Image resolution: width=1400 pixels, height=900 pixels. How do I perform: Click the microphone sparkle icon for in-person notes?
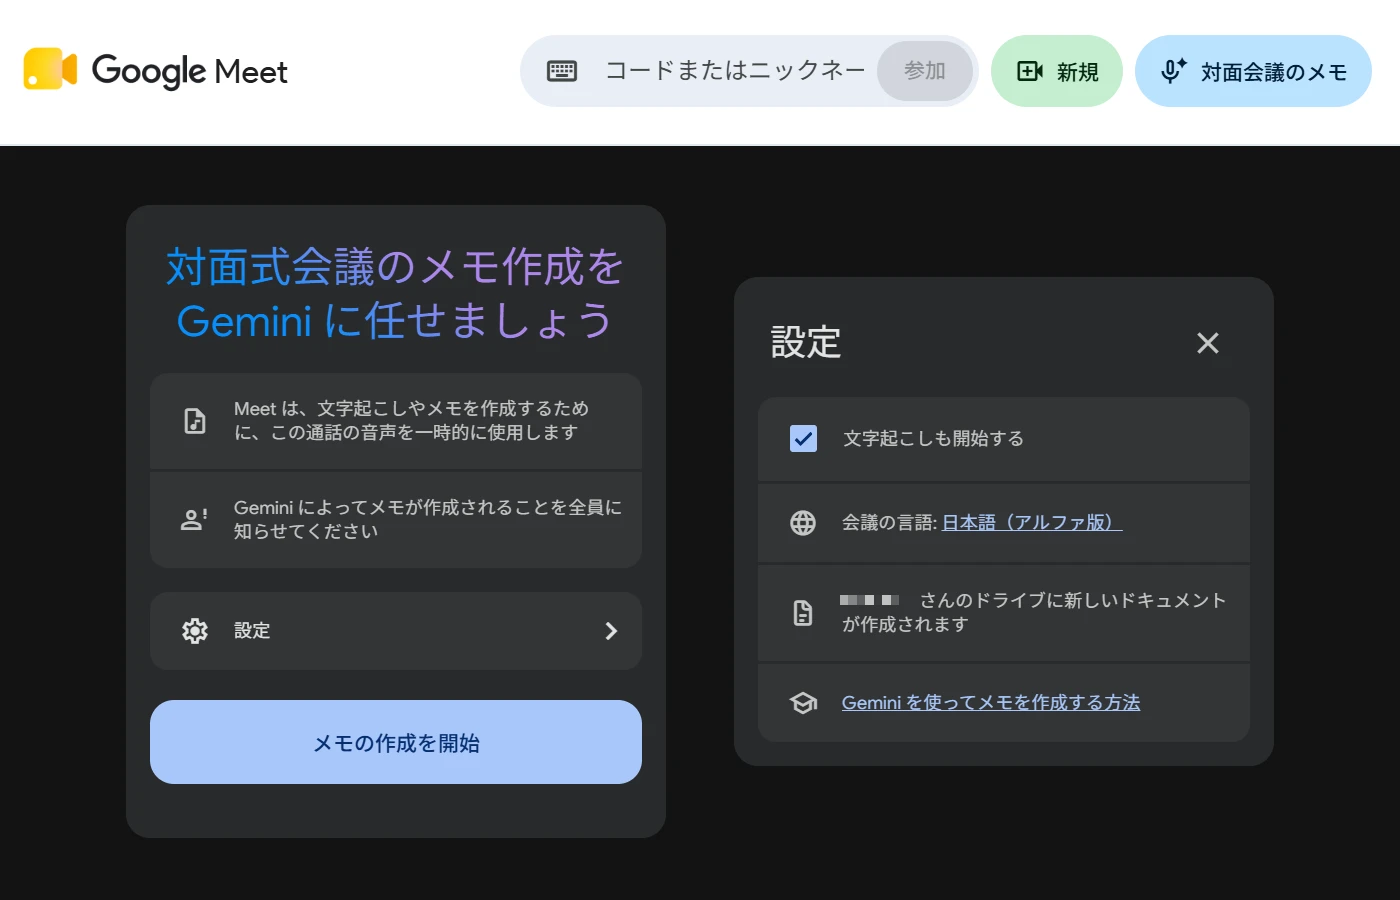point(1172,71)
